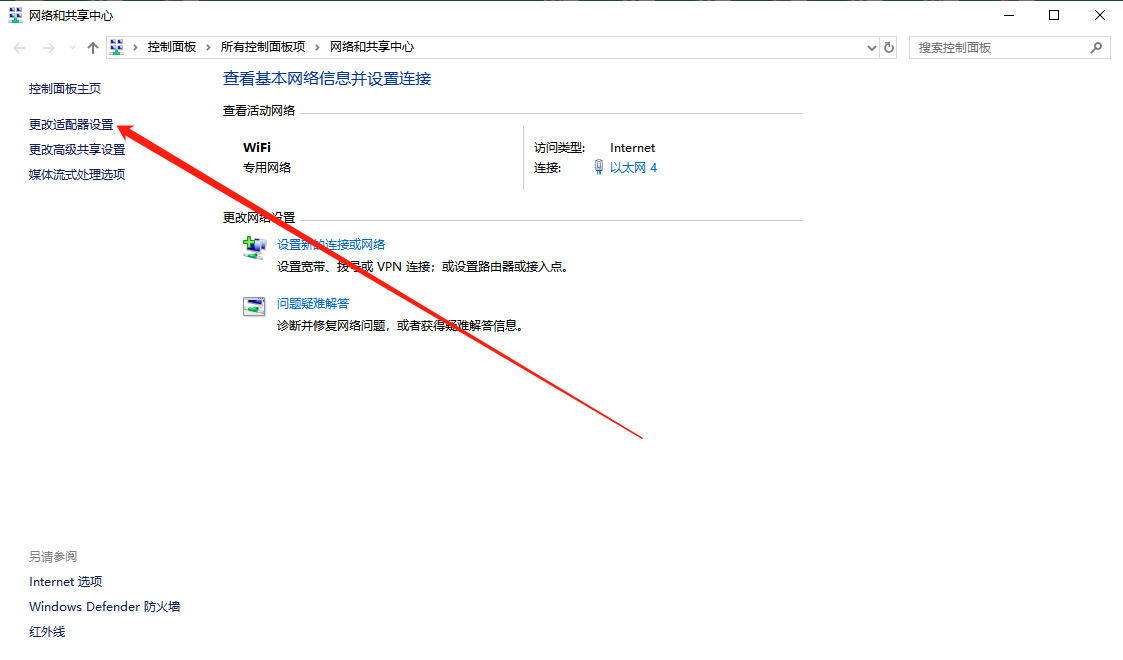The image size is (1123, 660).
Task: Expand chevron after 控制面板 breadcrumb
Action: 209,47
